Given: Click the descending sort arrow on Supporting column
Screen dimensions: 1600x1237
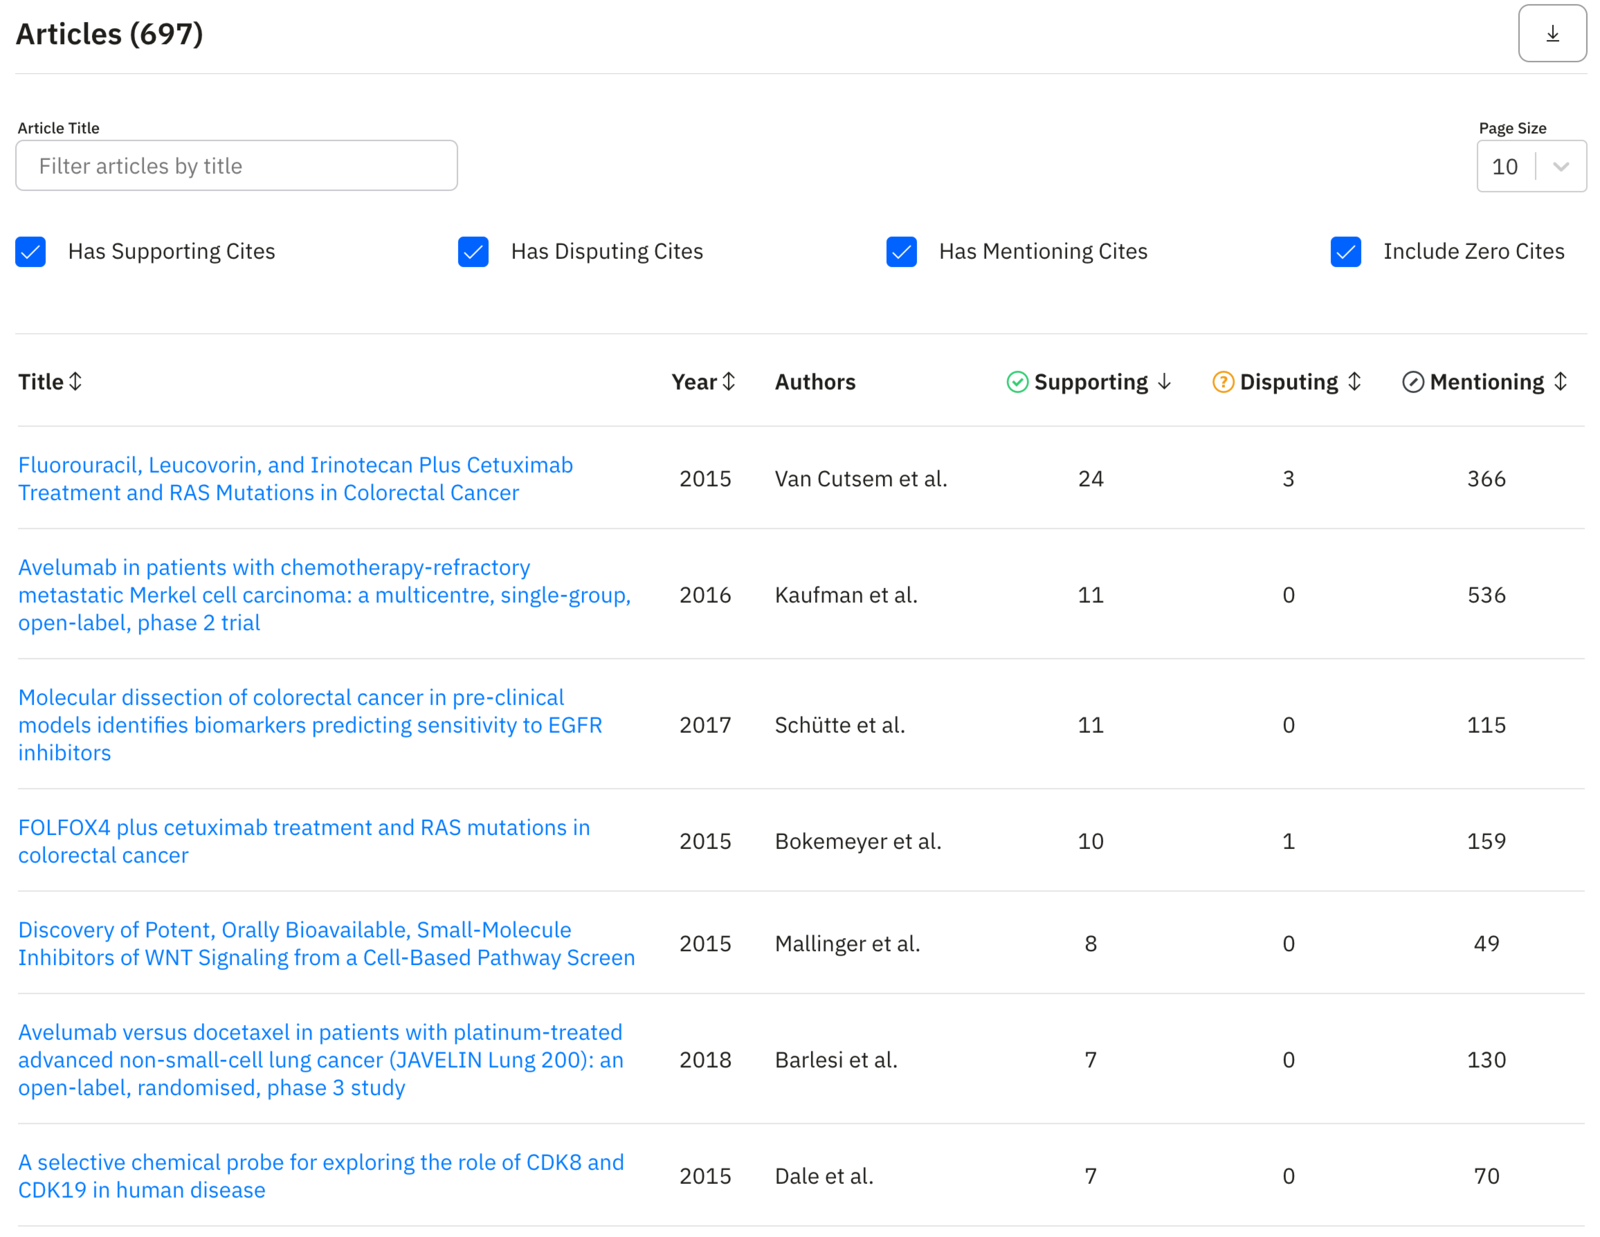Looking at the screenshot, I should click(x=1165, y=381).
